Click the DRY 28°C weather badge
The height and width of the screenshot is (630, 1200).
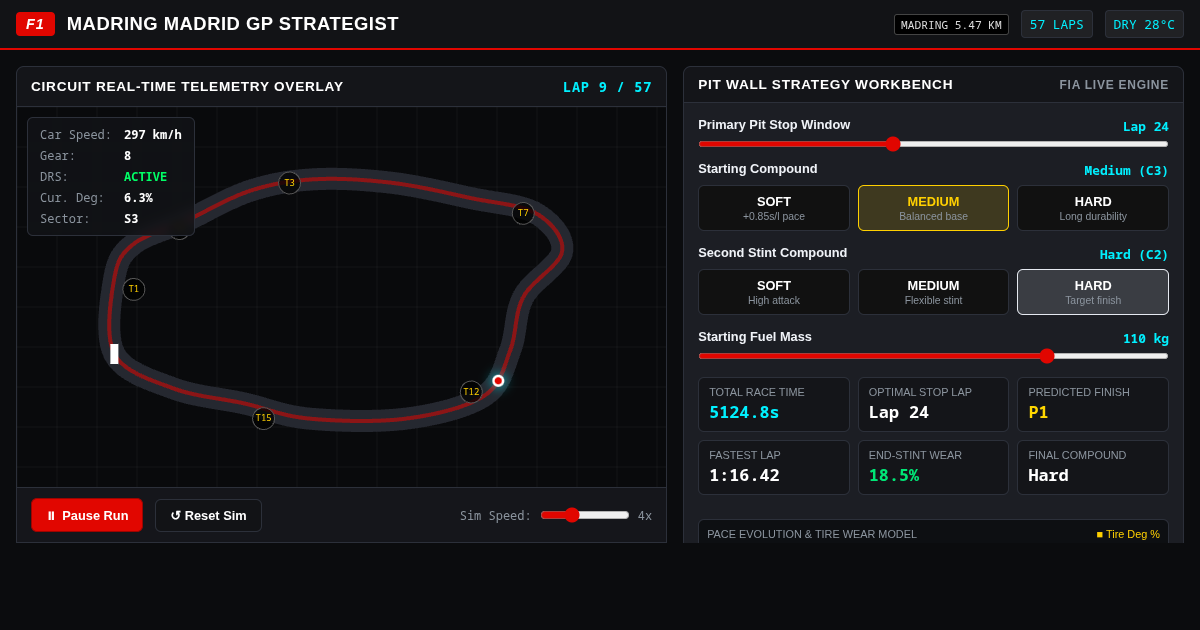point(1144,24)
